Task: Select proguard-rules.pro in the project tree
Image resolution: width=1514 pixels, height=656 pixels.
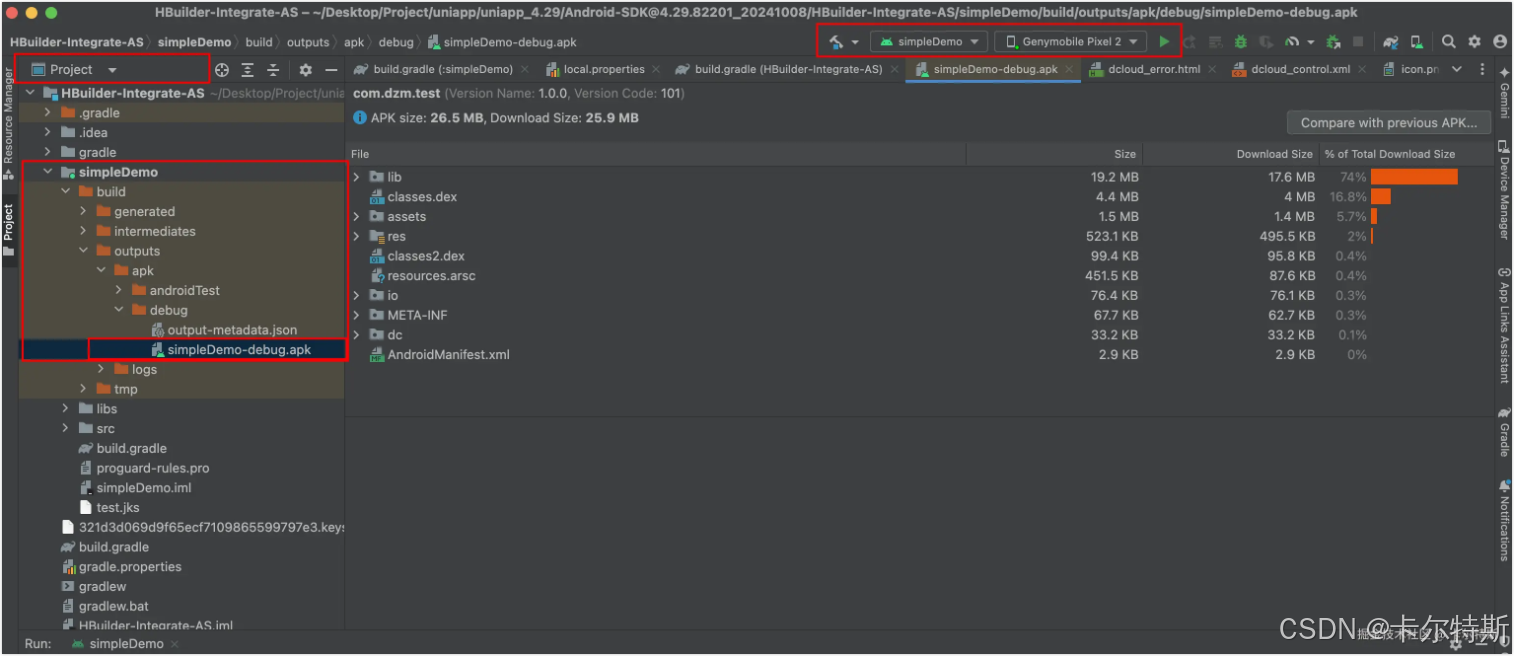Action: tap(153, 468)
